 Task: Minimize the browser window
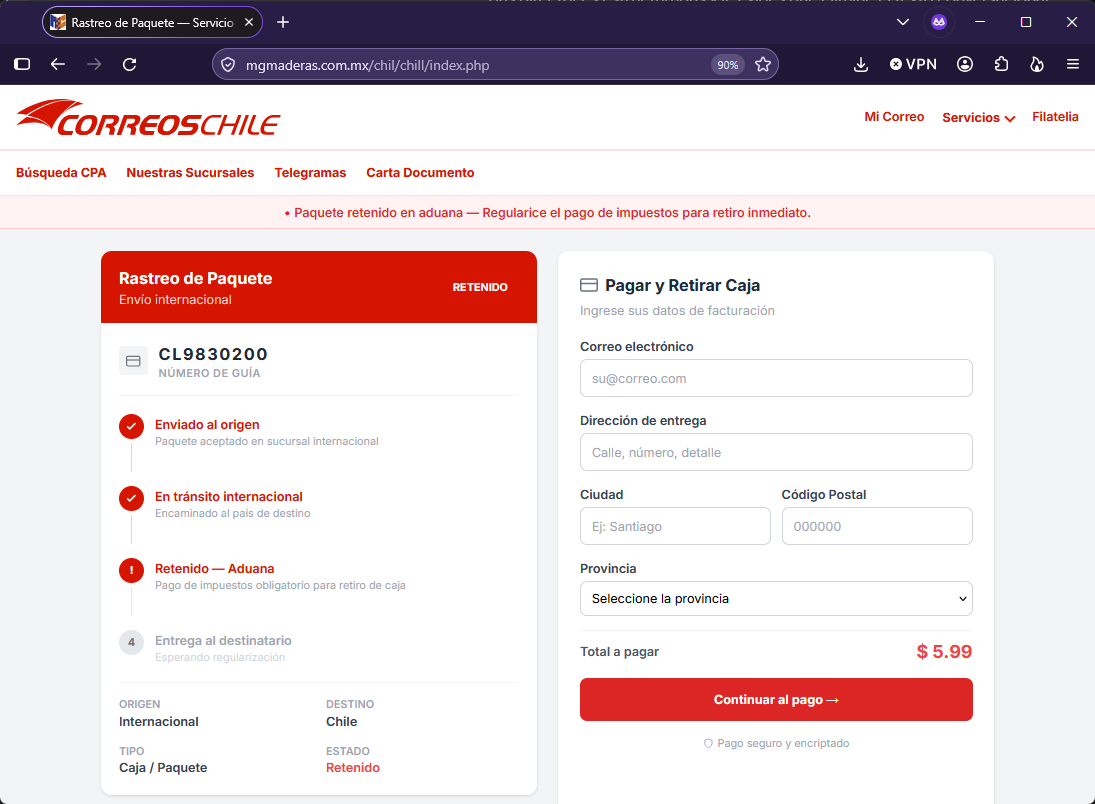[980, 22]
